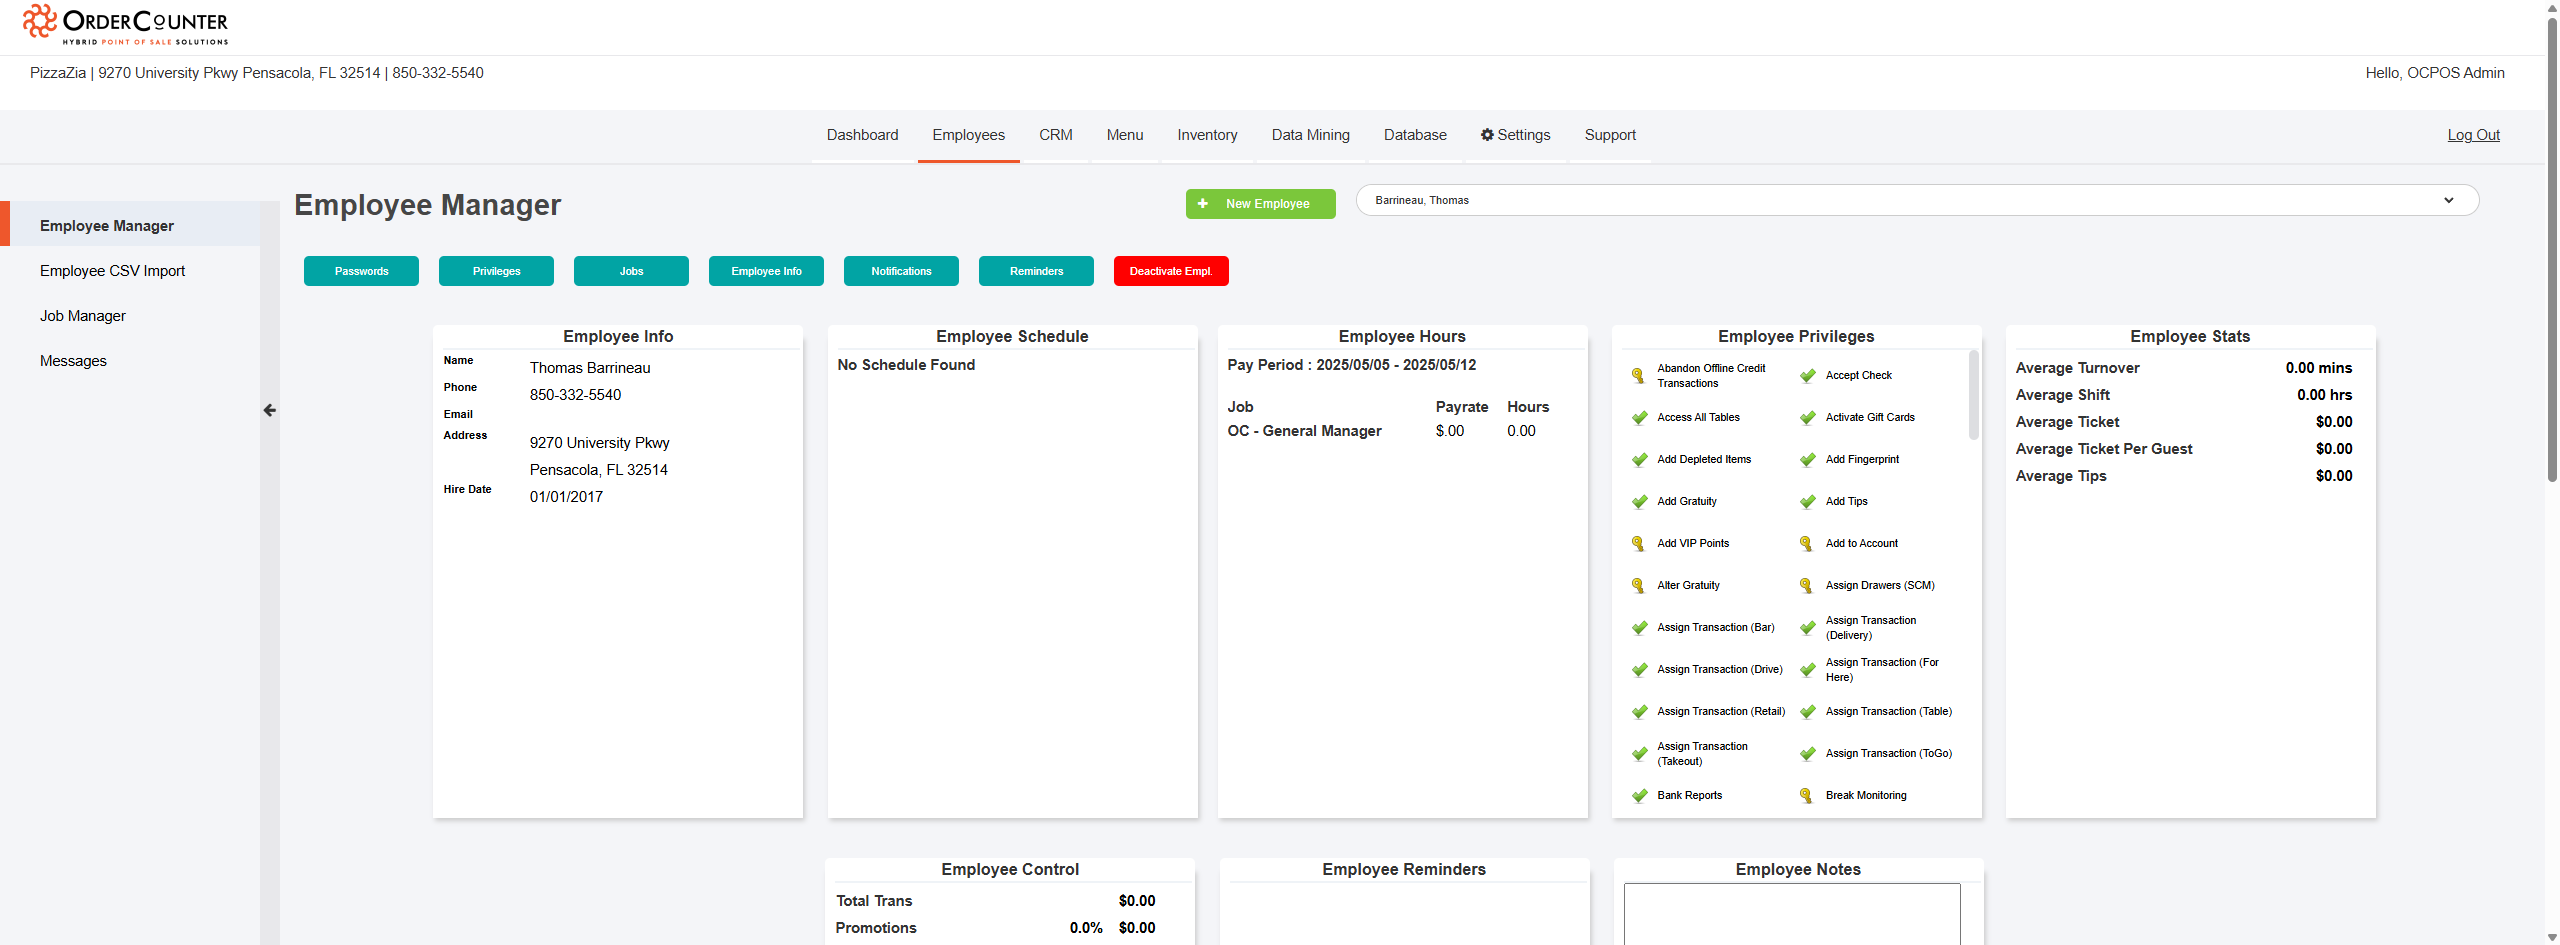Click the key icon beside Break Monitoring
The image size is (2560, 945).
pyautogui.click(x=1806, y=796)
